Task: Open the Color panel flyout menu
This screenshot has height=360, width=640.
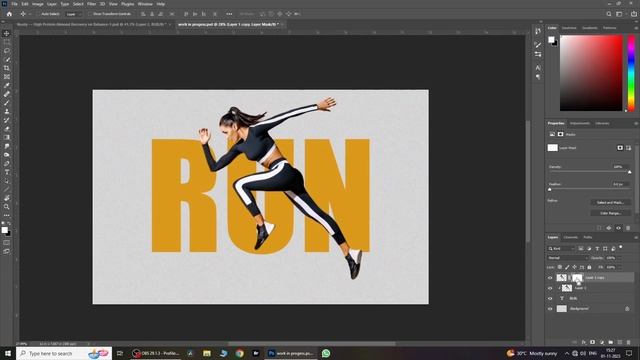Action: pyautogui.click(x=636, y=28)
